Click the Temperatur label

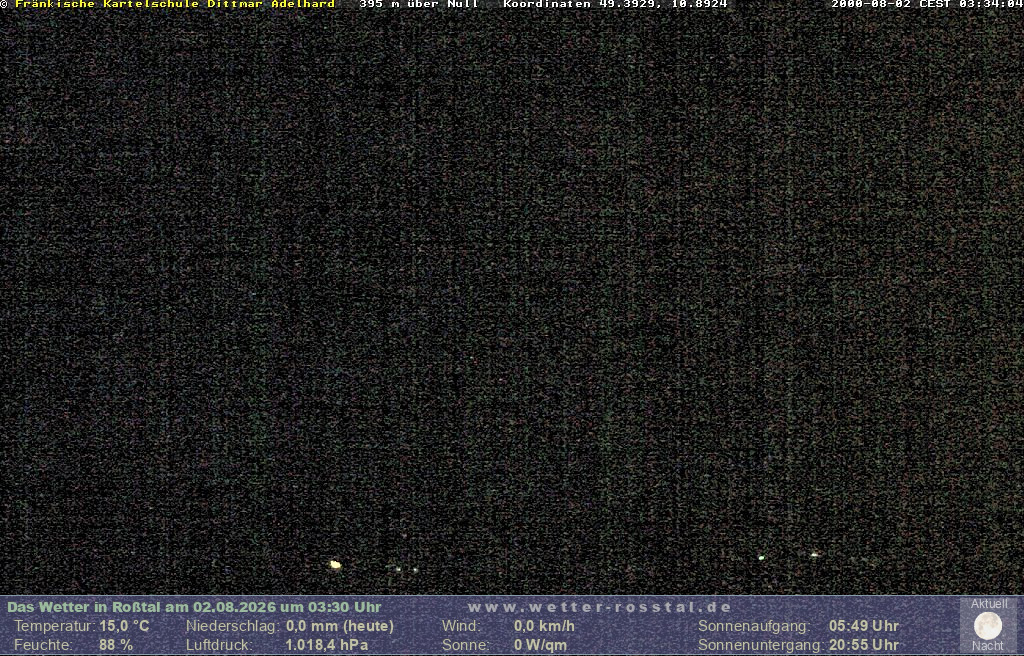(55, 626)
